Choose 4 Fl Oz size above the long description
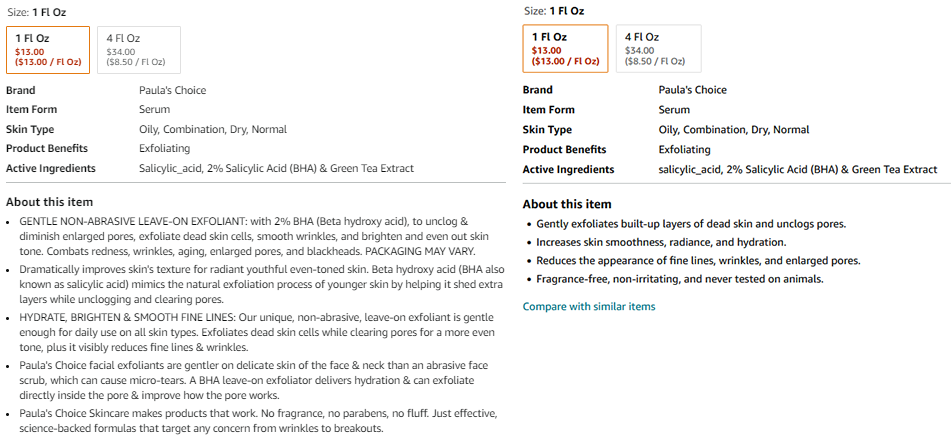951x438 pixels. pos(140,50)
